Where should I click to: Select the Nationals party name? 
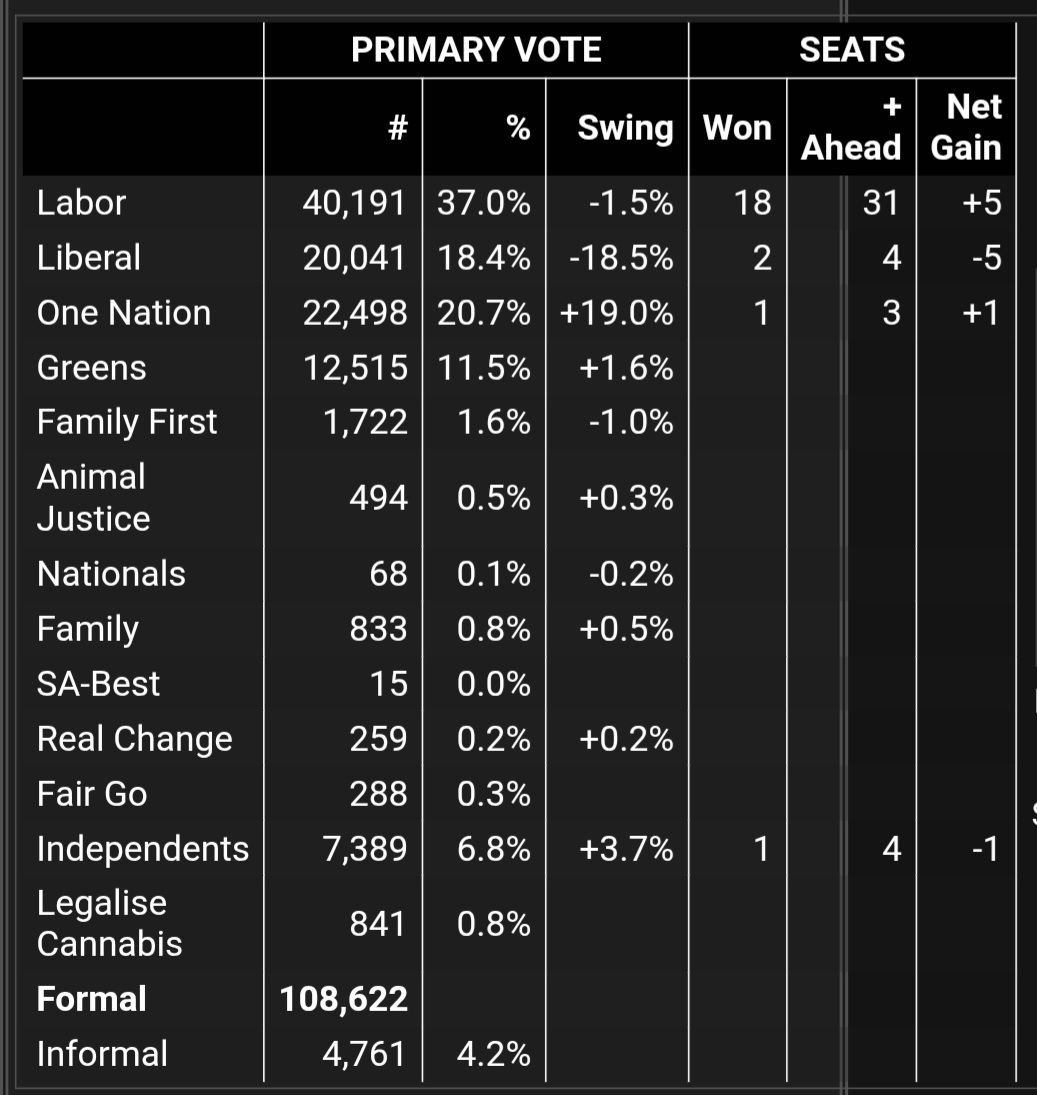pyautogui.click(x=111, y=574)
